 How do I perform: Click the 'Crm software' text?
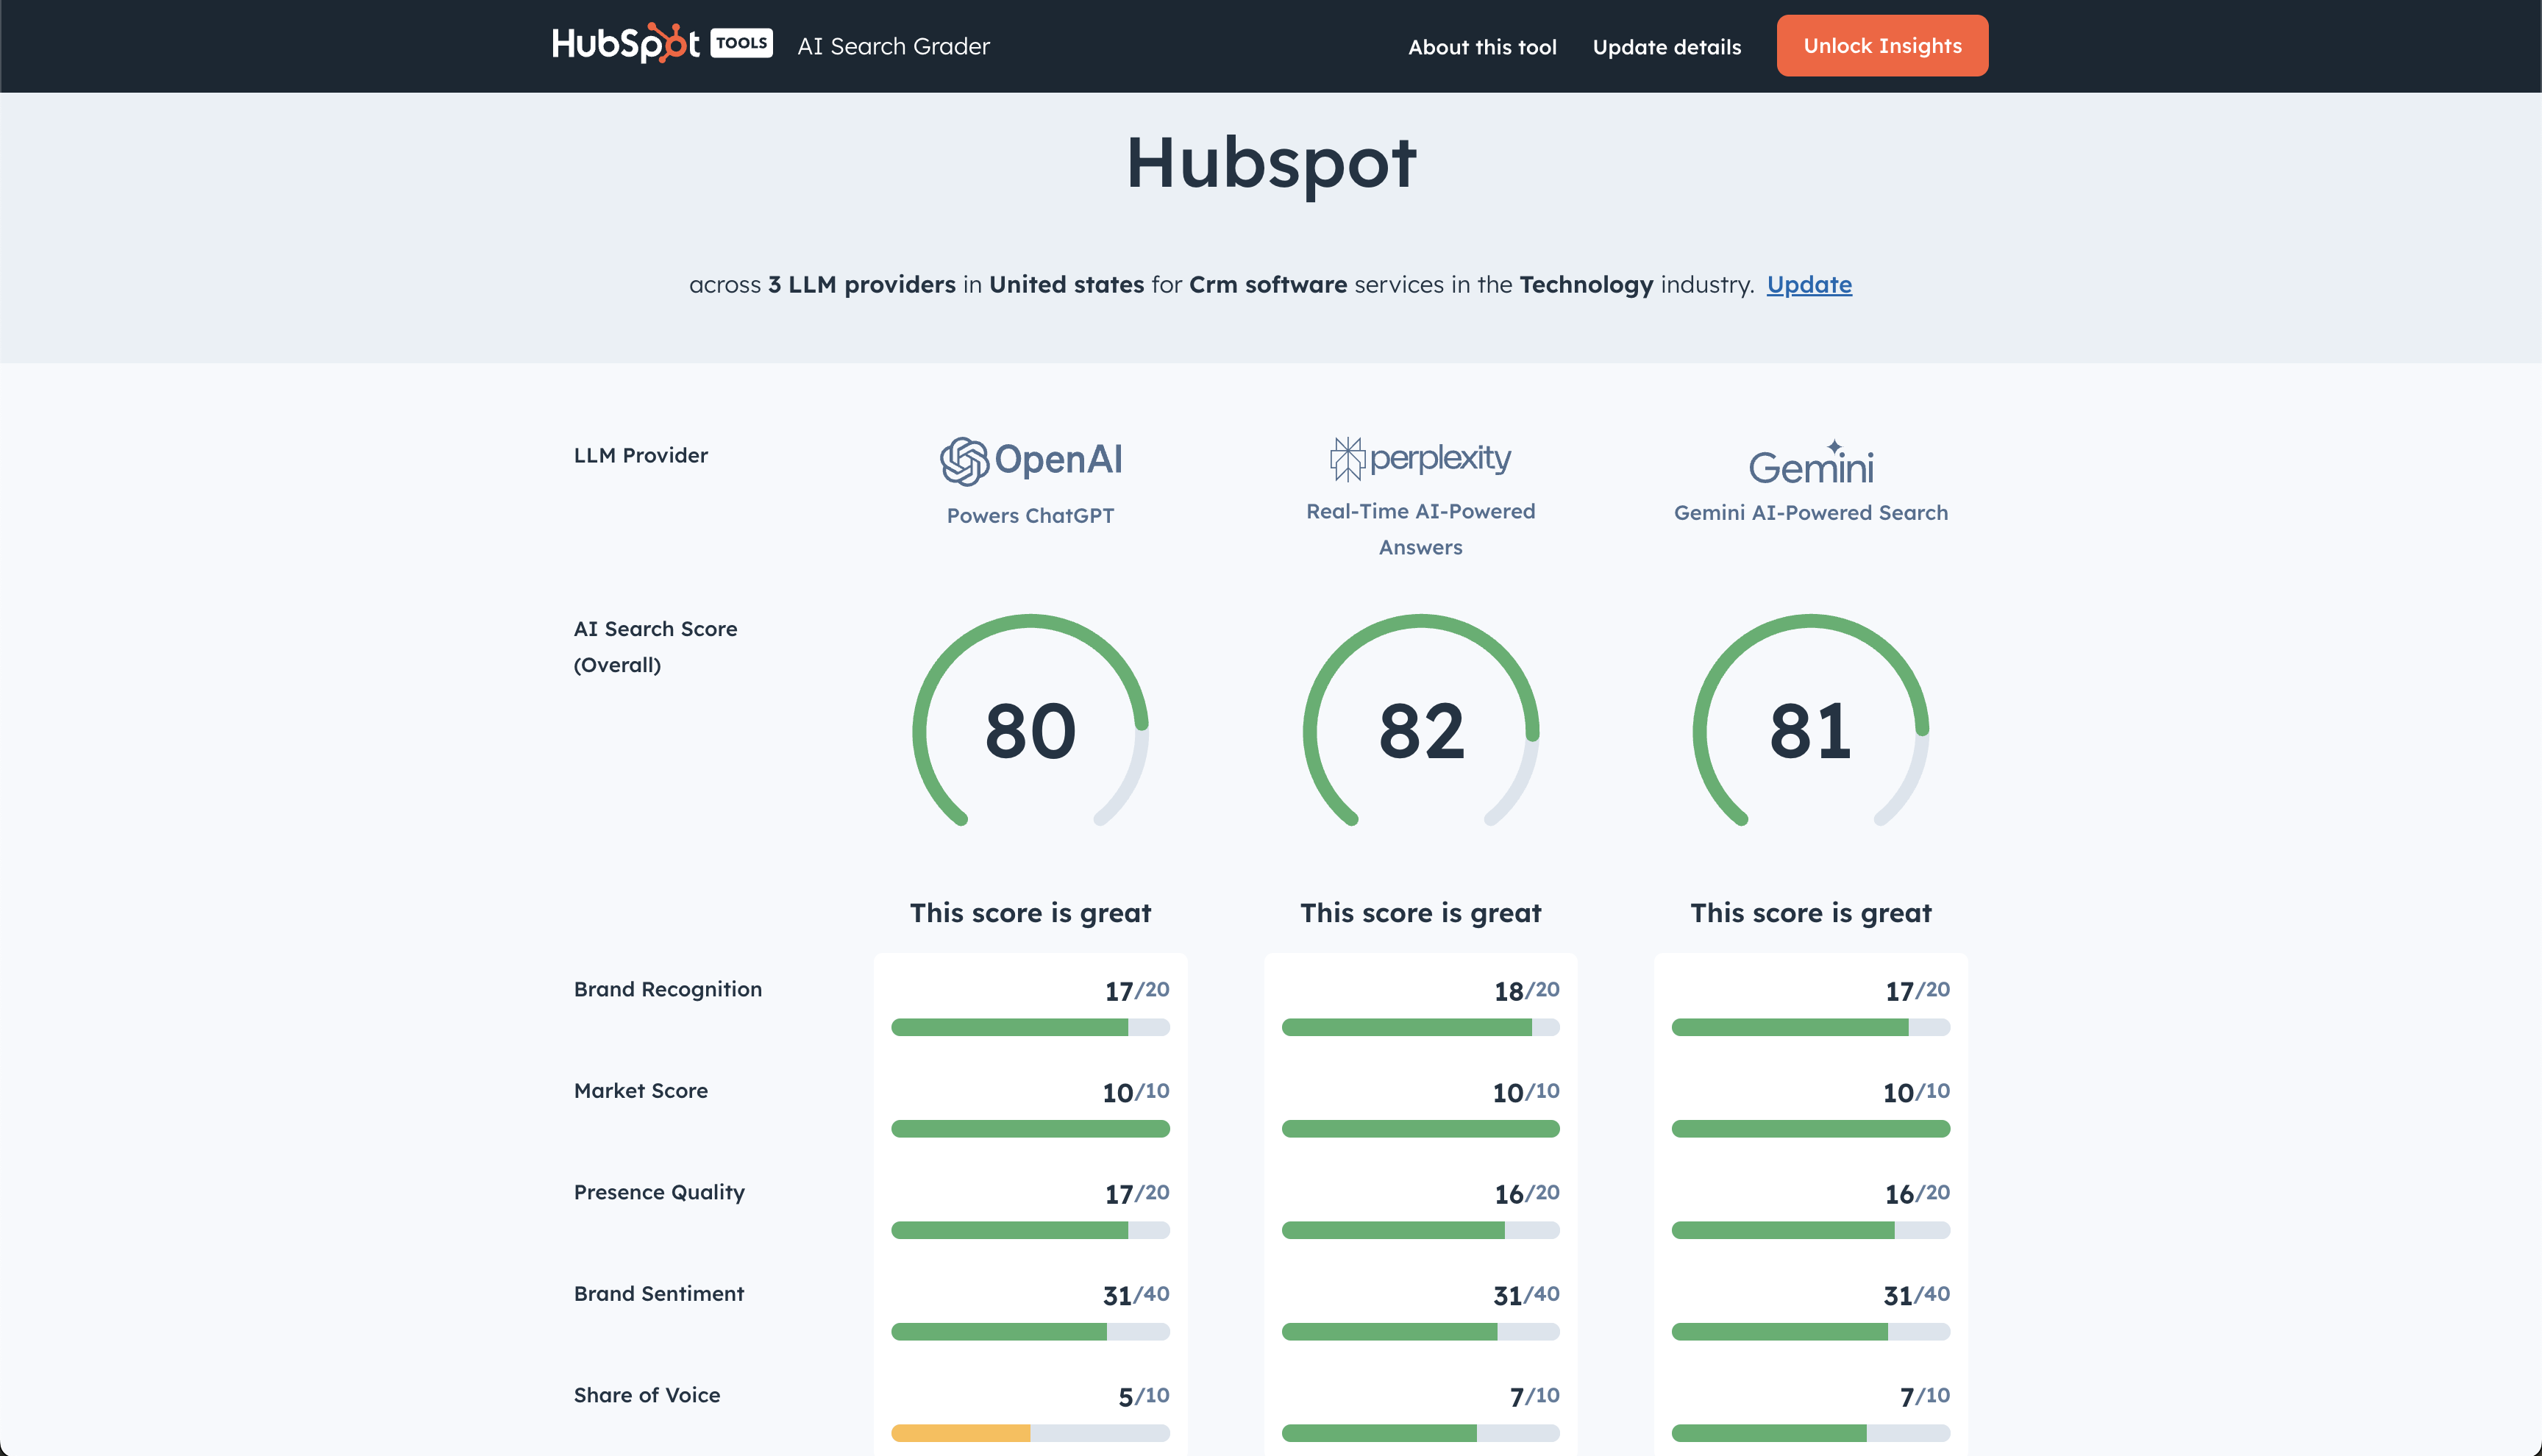point(1268,285)
